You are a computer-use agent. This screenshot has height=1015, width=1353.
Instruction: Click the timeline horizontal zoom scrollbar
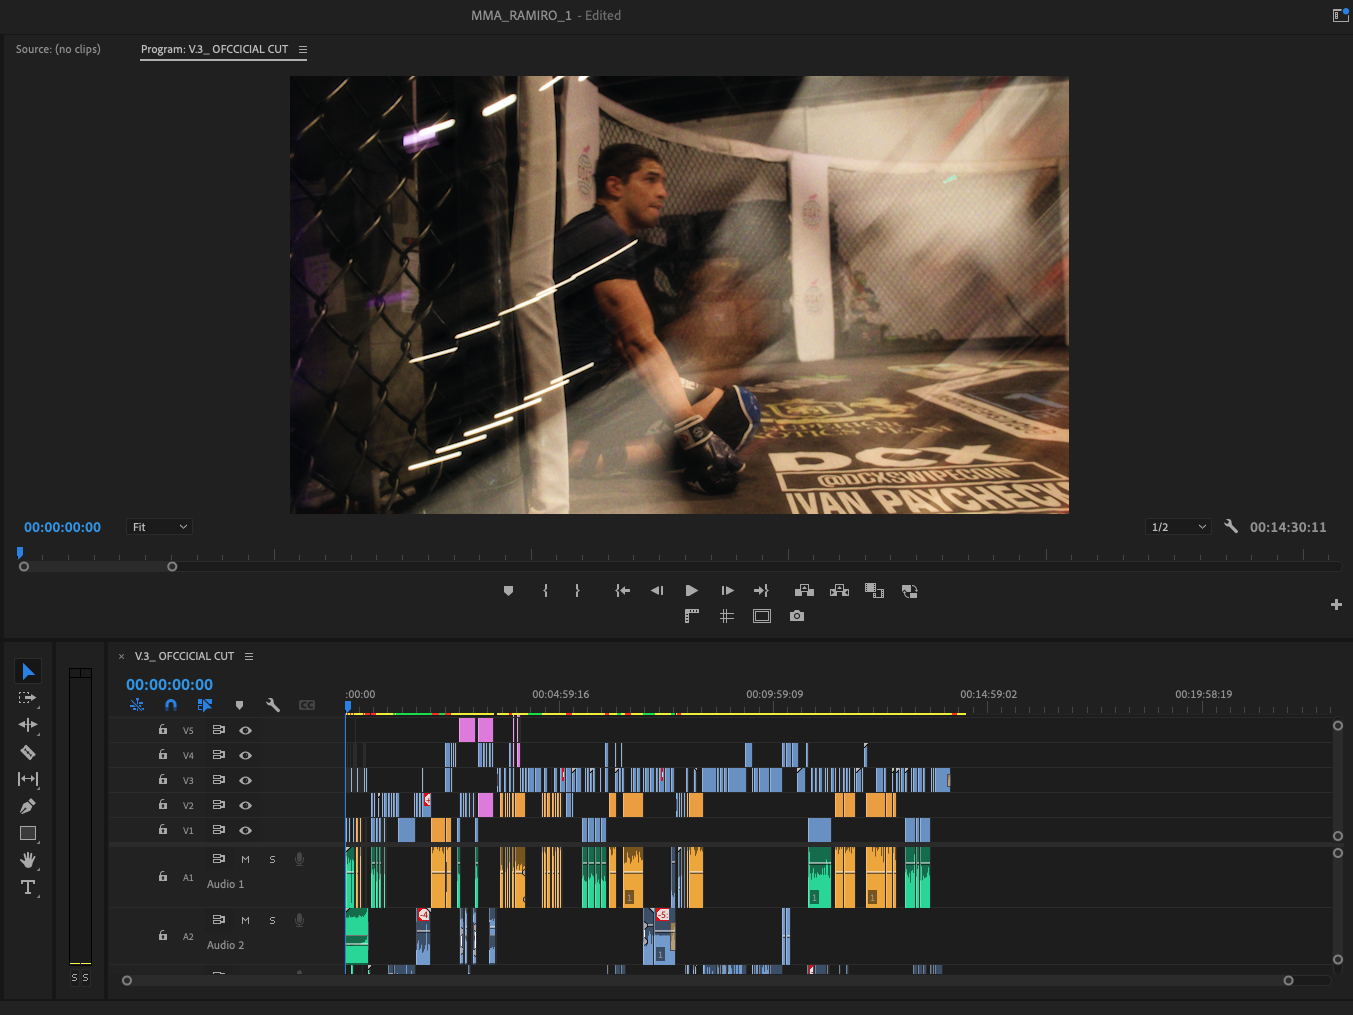tap(707, 980)
